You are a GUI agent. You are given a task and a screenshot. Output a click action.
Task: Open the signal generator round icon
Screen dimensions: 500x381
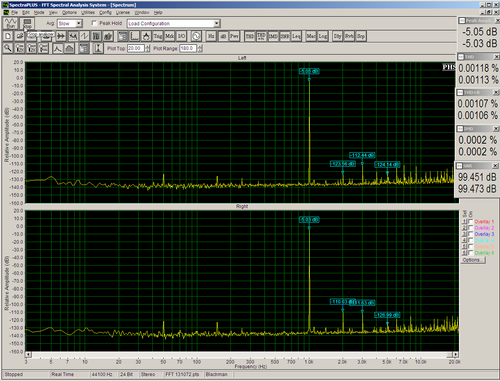tap(196, 36)
